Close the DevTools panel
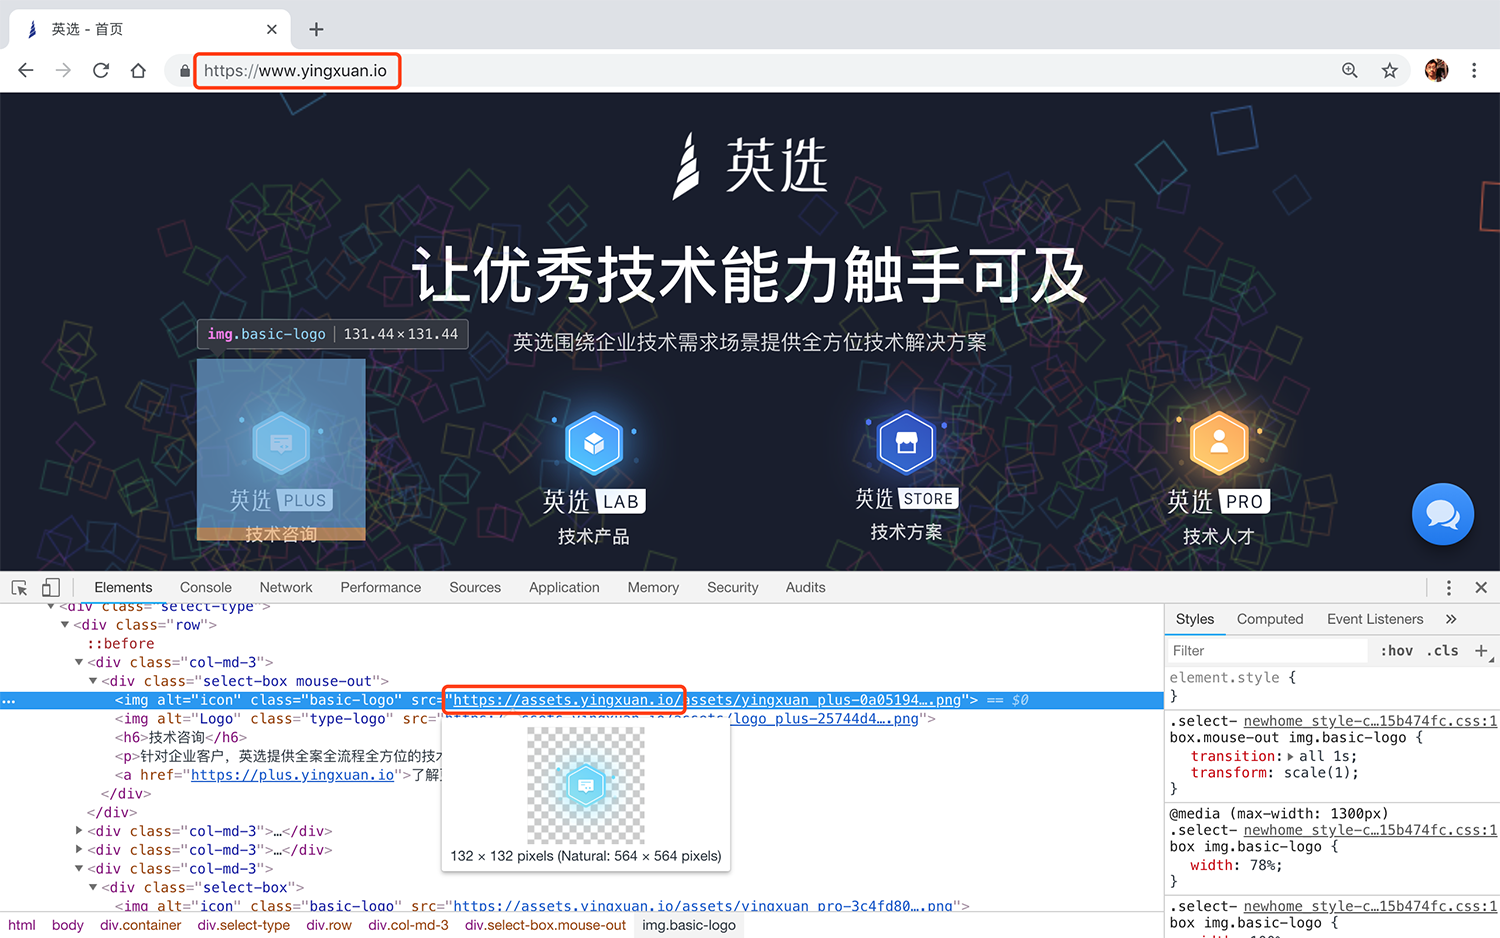This screenshot has height=938, width=1500. coord(1481,588)
